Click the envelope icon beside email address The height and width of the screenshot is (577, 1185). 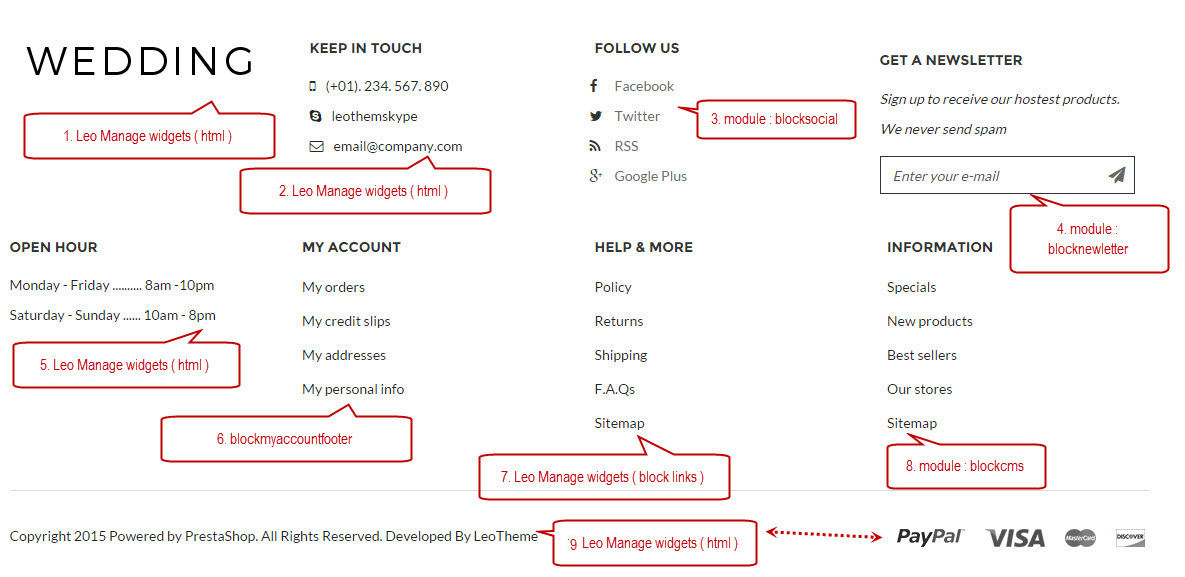click(317, 147)
